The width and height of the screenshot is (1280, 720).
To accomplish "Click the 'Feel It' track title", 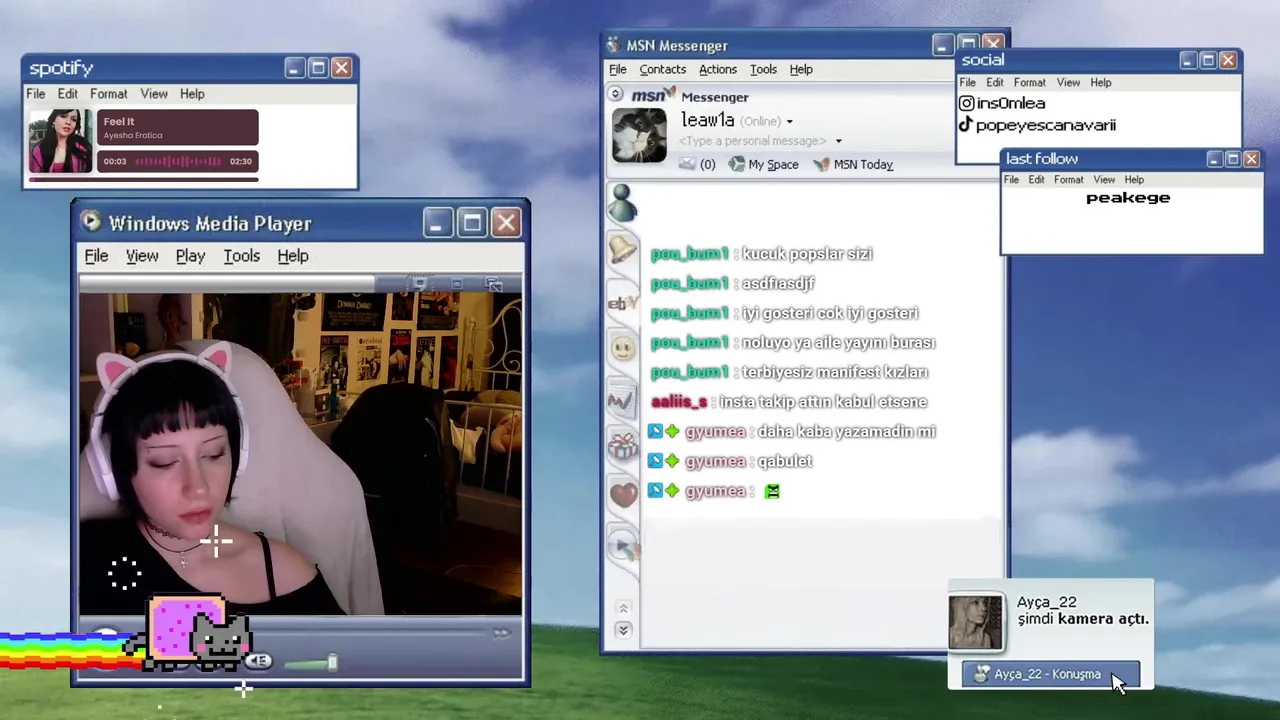I will tap(119, 122).
